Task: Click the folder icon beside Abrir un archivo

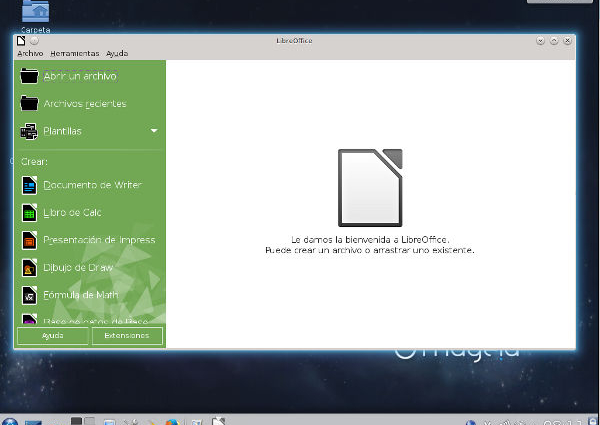Action: [29, 76]
